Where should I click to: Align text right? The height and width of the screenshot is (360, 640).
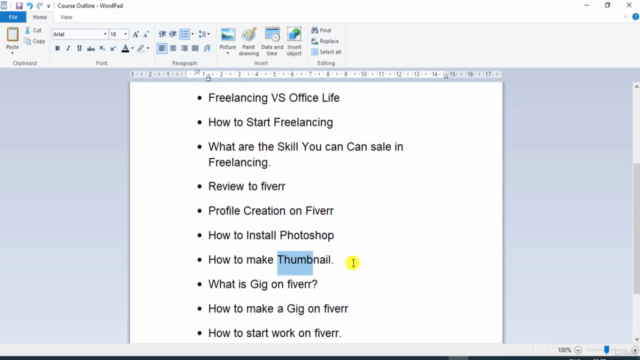184,49
